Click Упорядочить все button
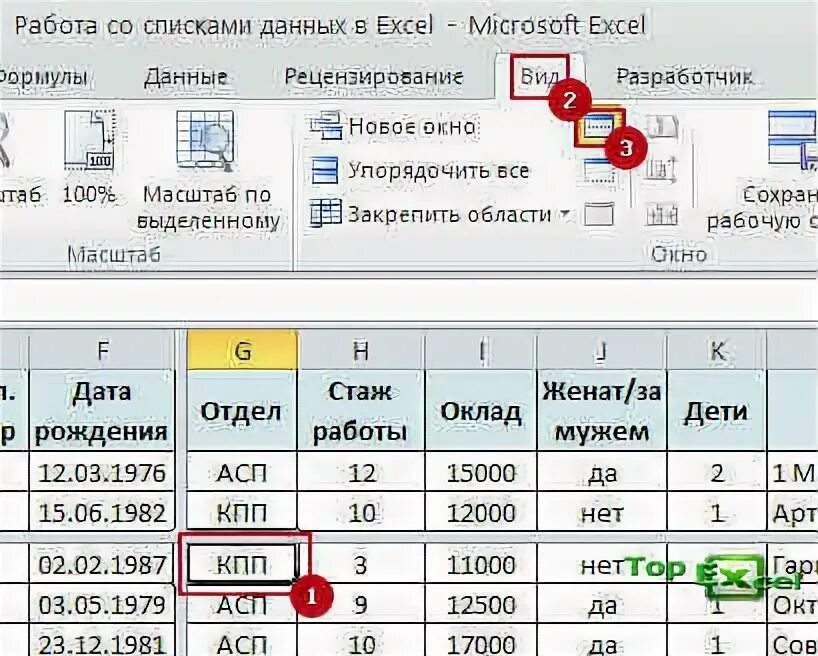Screen dimensions: 818x656 tap(420, 171)
